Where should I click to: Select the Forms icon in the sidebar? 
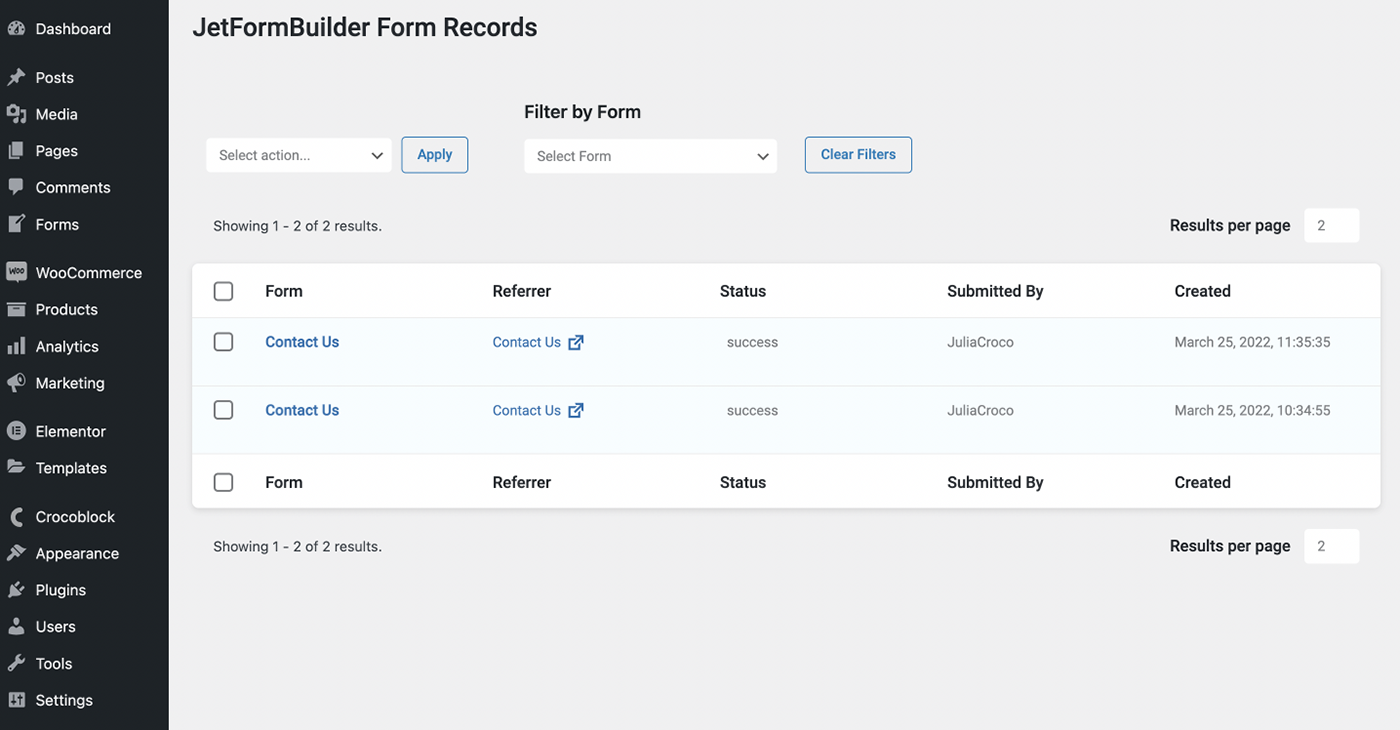pyautogui.click(x=16, y=224)
